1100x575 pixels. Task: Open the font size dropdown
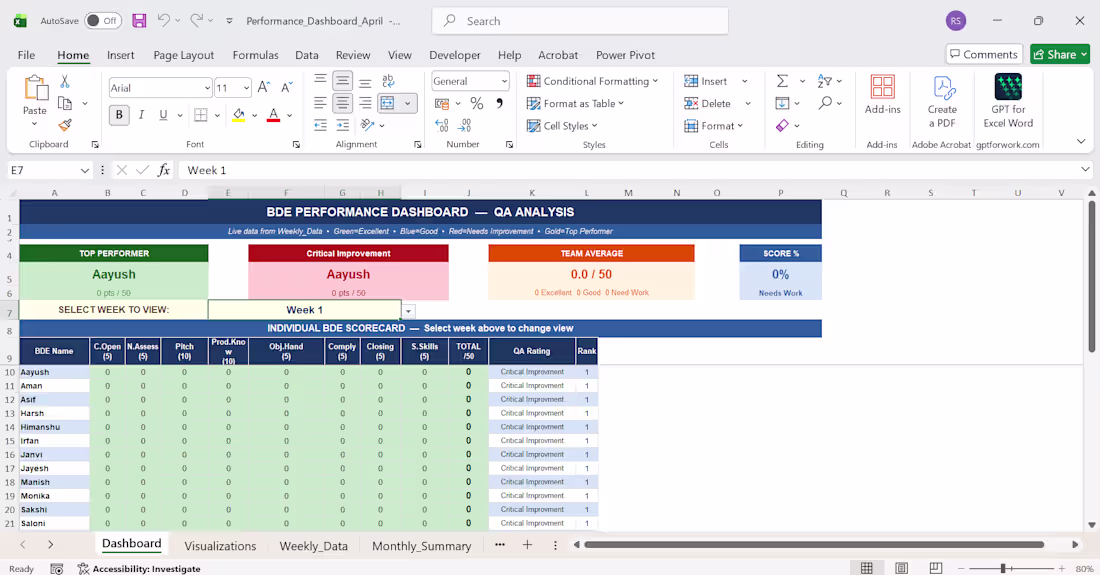tap(246, 88)
